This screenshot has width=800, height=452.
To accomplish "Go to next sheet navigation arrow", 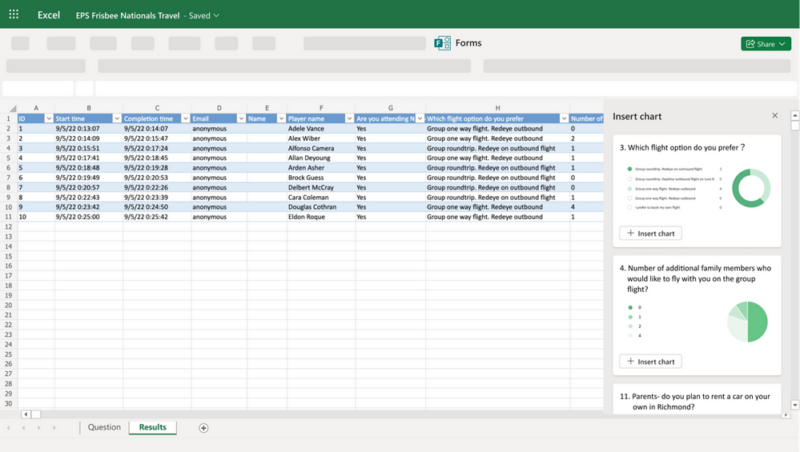I will (x=39, y=428).
